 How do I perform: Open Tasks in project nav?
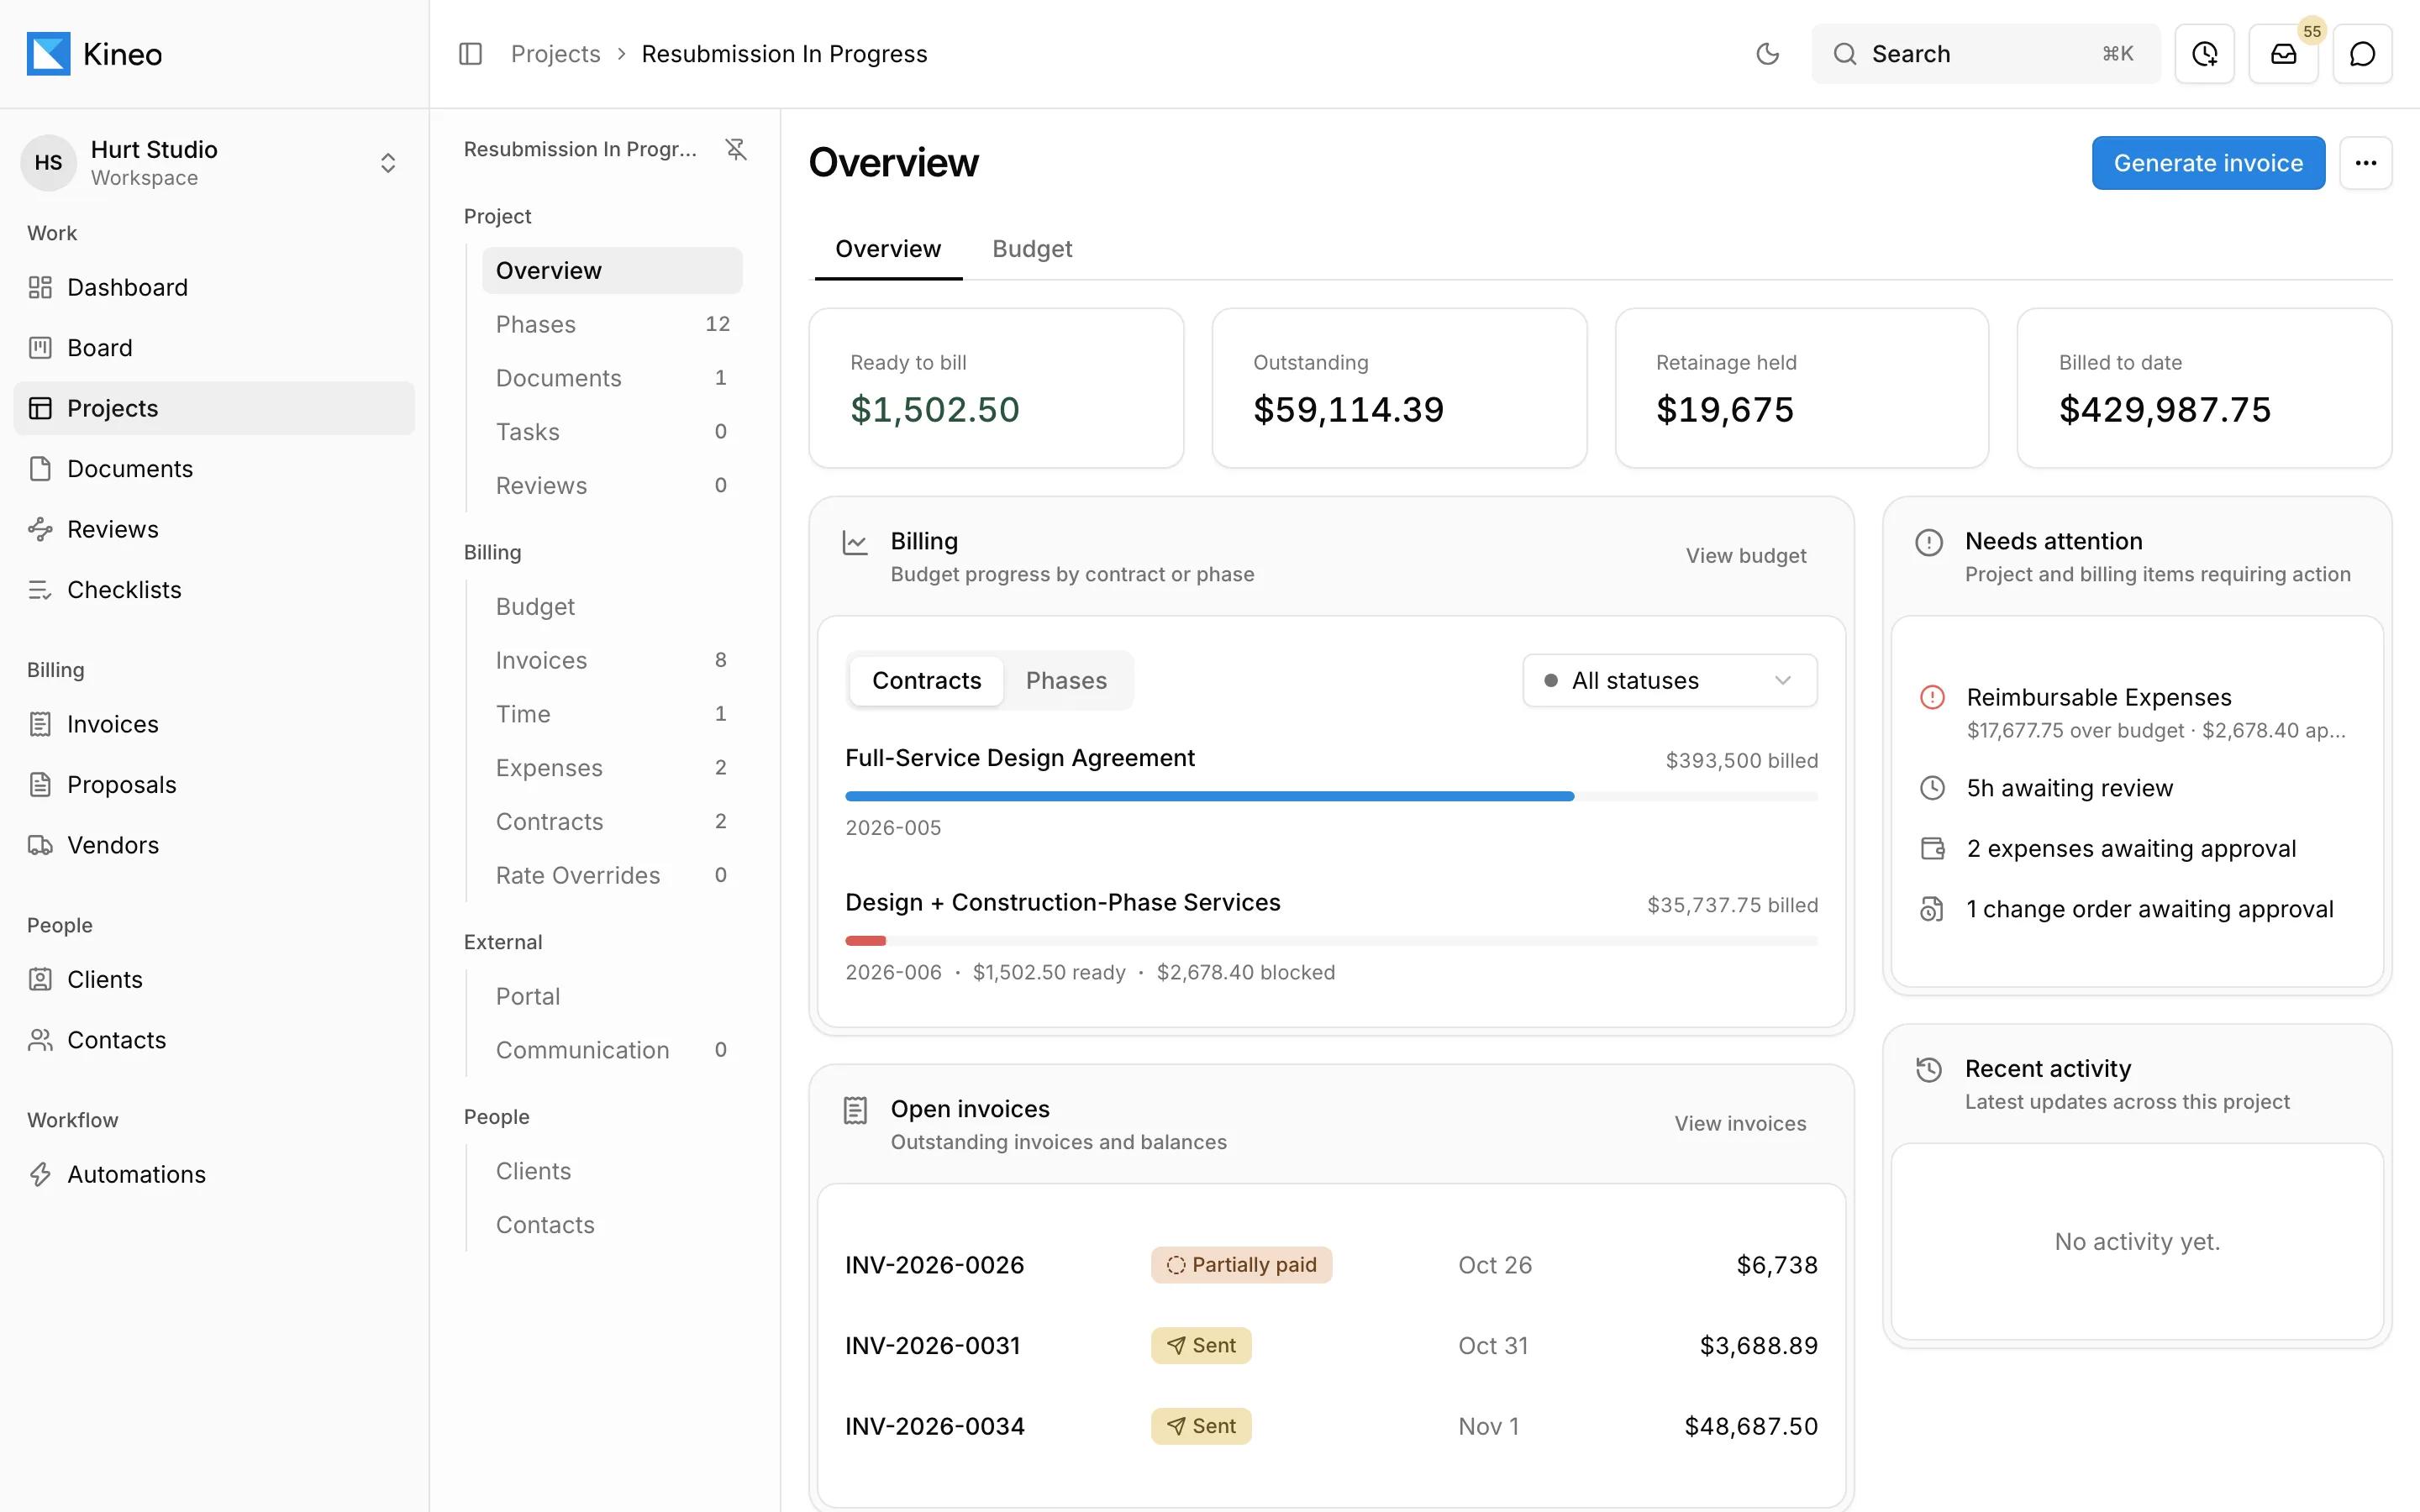tap(612, 432)
